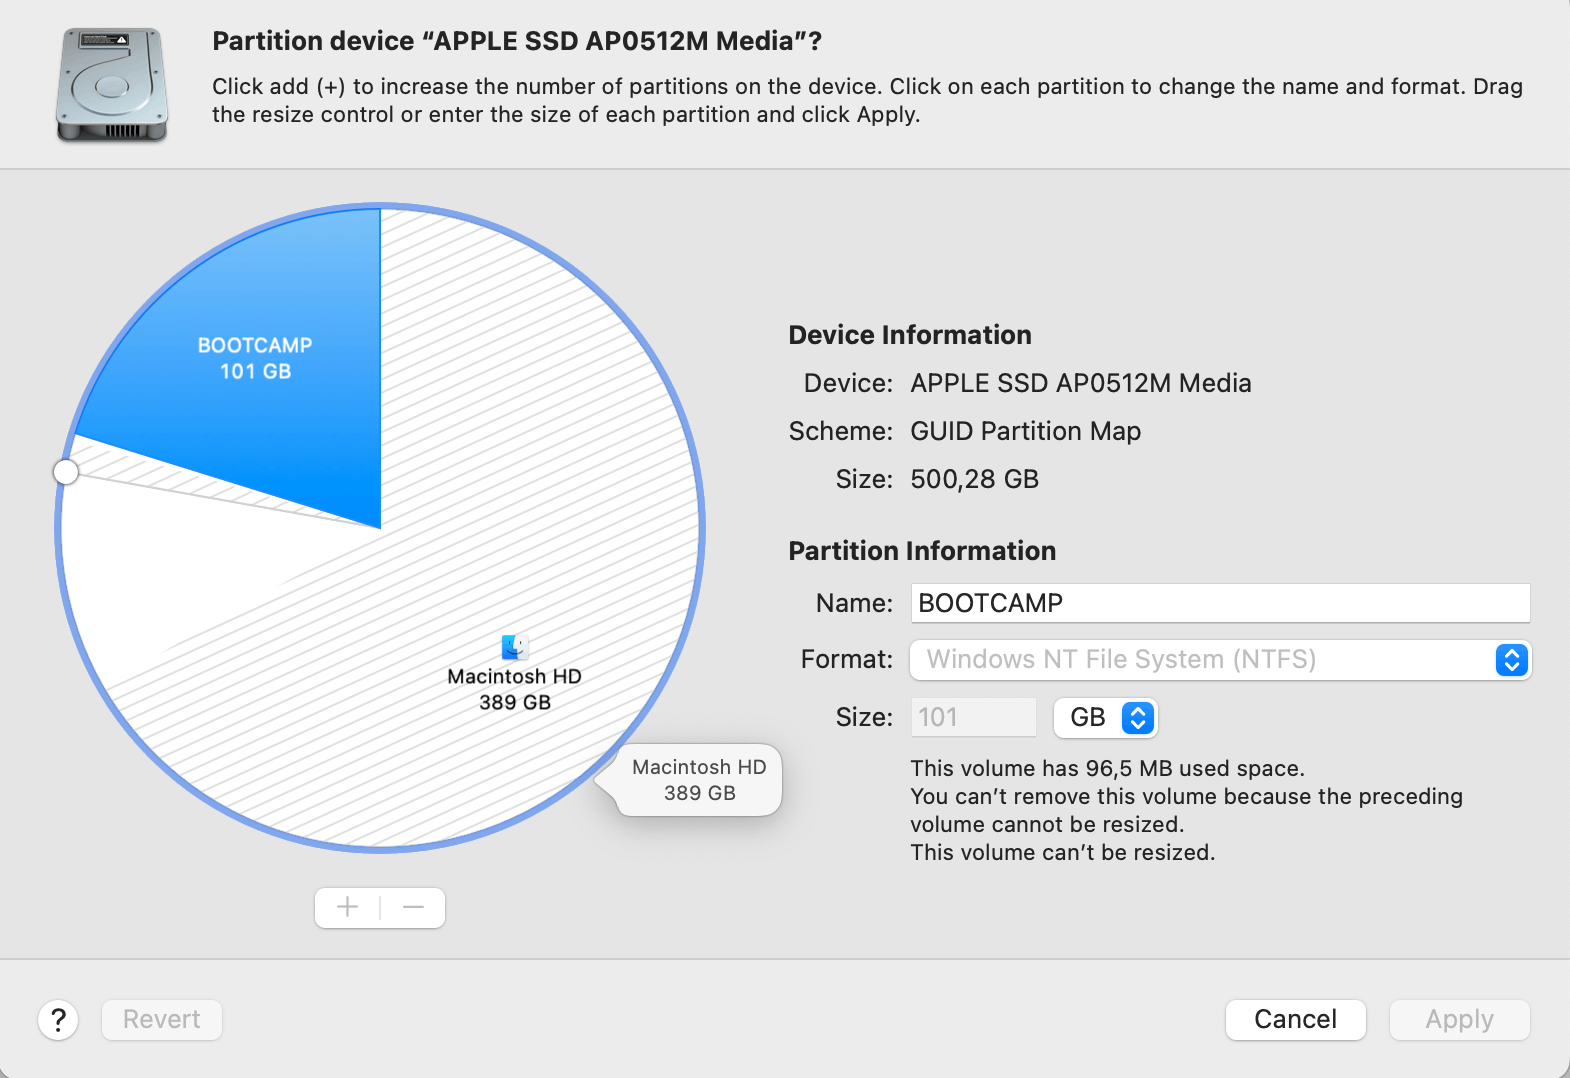
Task: Open help with the question mark button
Action: click(x=59, y=1020)
